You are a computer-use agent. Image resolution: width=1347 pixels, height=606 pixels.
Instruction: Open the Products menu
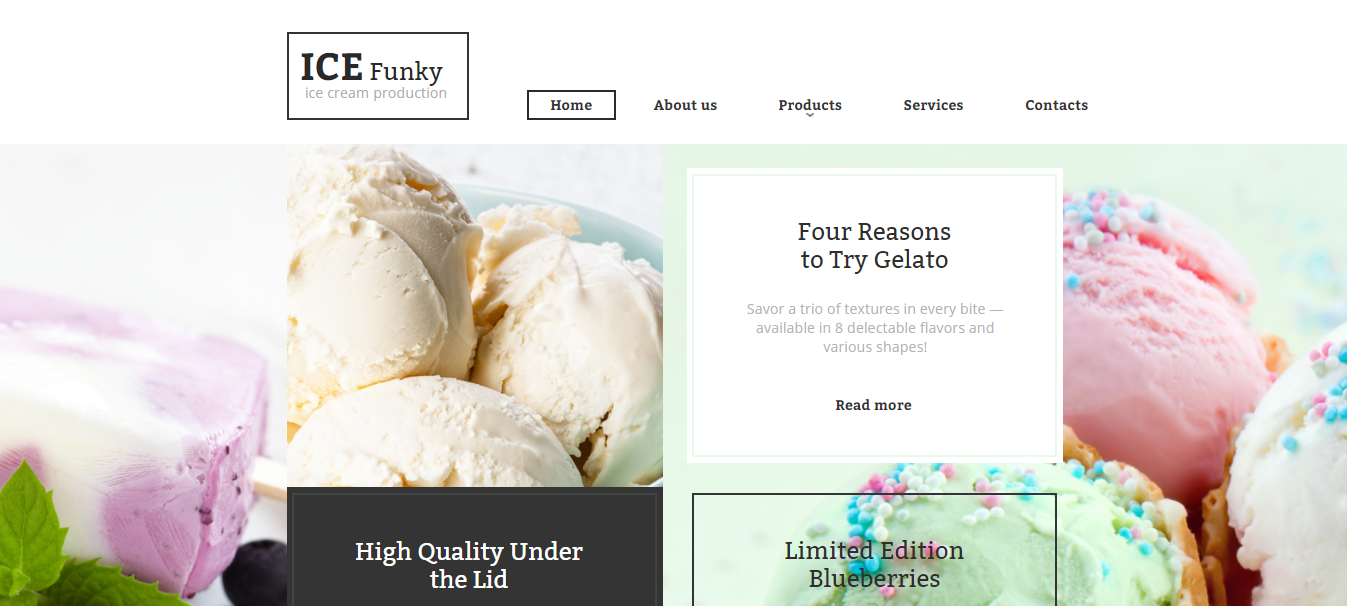[x=810, y=105]
